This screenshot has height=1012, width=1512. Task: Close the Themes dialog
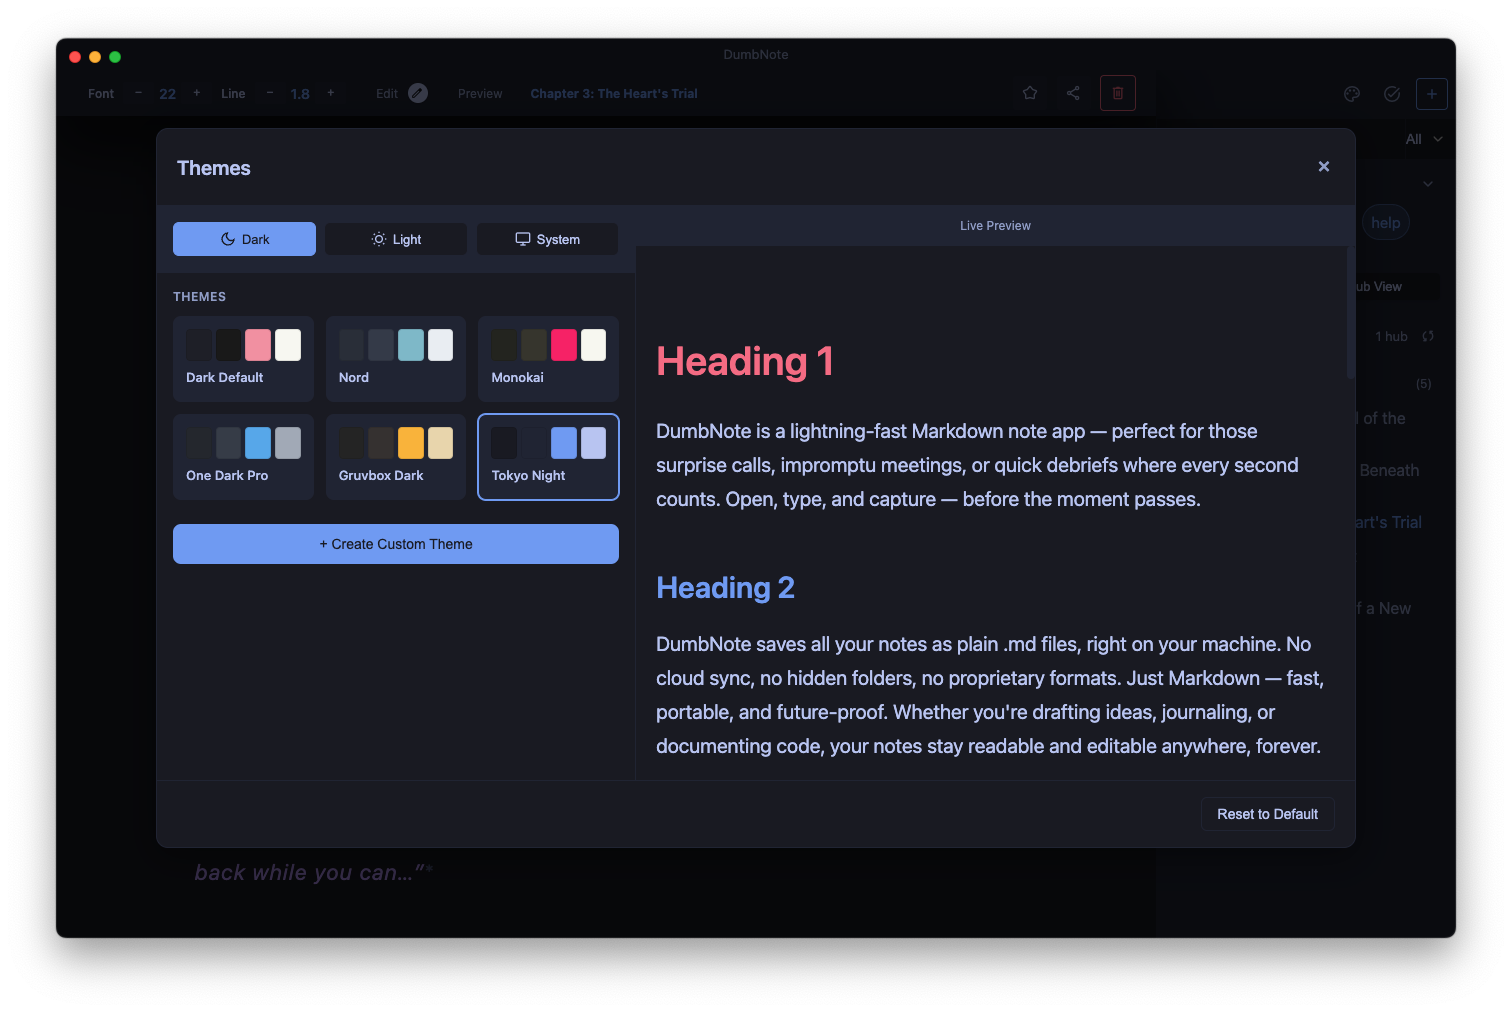tap(1323, 167)
